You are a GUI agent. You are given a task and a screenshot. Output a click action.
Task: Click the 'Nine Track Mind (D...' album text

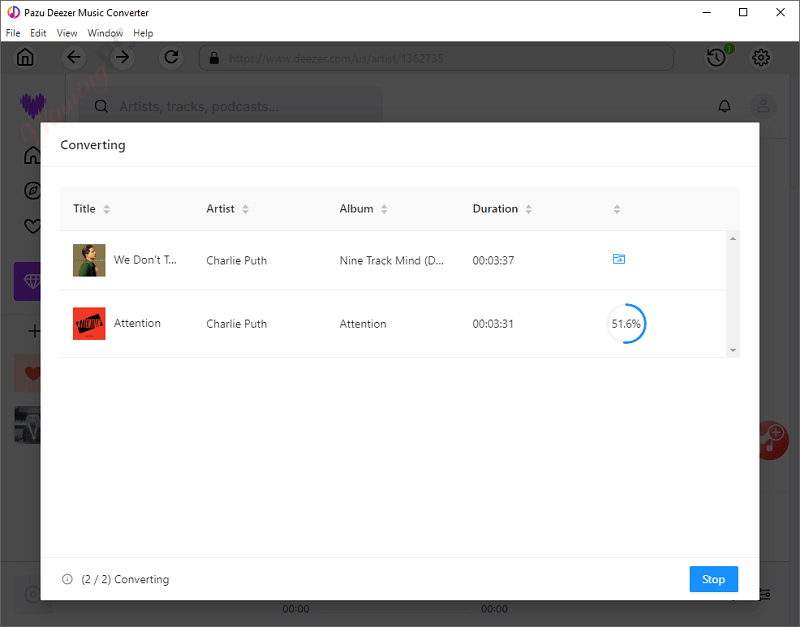point(392,261)
